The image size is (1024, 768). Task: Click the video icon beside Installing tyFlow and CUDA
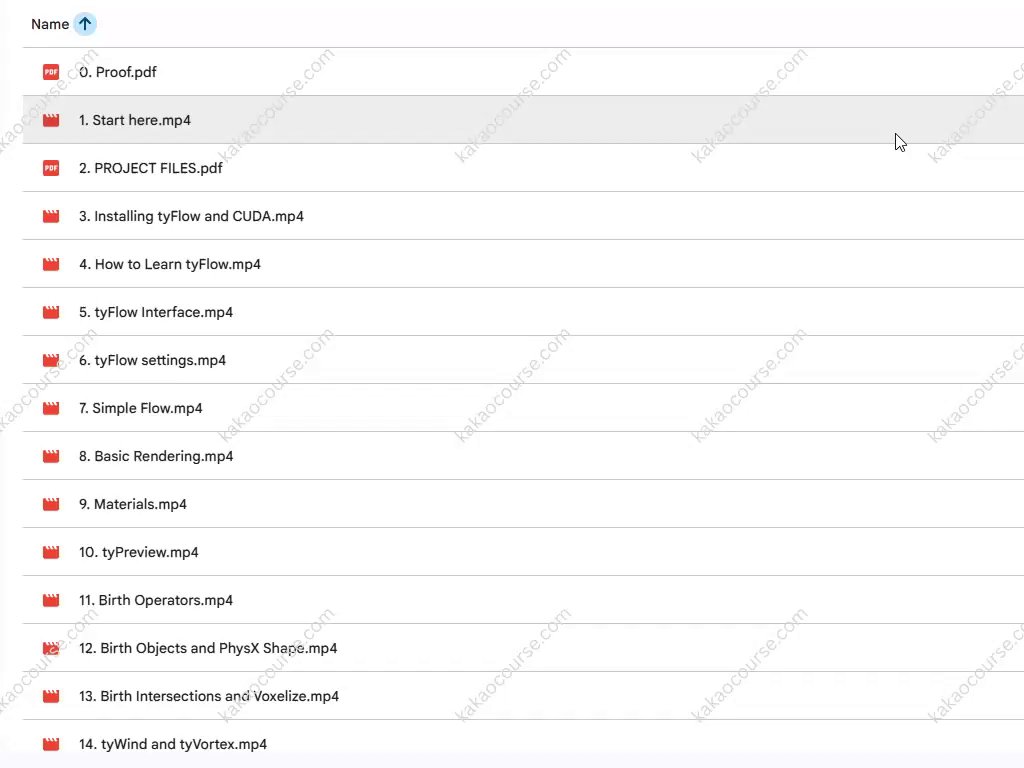tap(51, 216)
